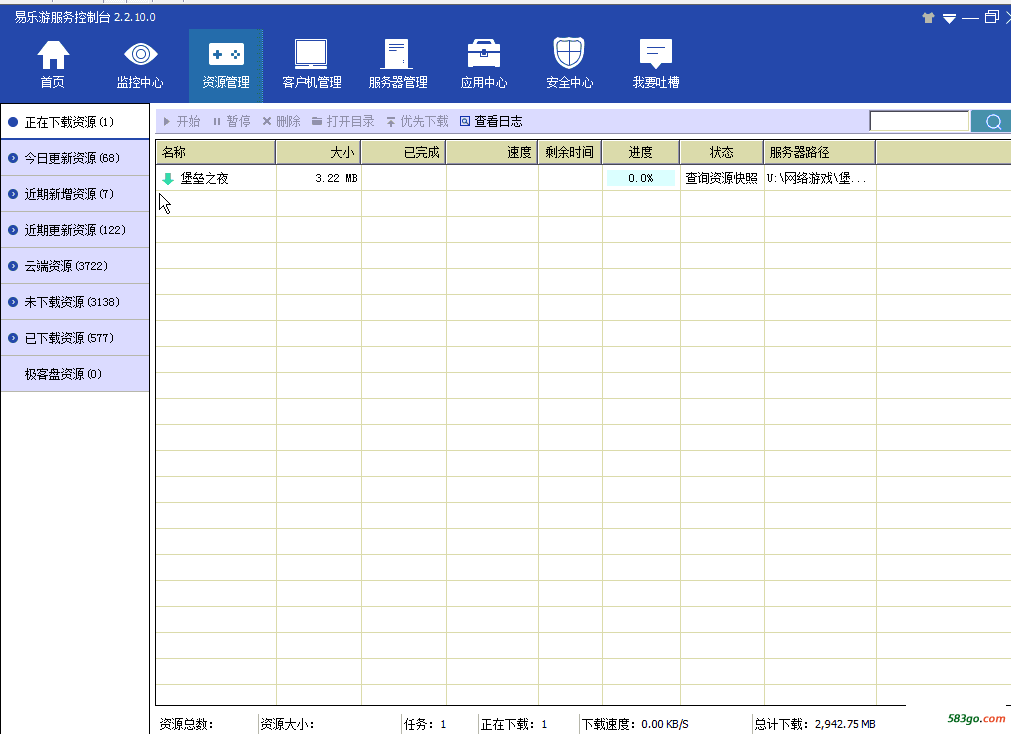Open the title bar dropdown arrow menu
Viewport: 1011px width, 734px height.
coord(949,18)
